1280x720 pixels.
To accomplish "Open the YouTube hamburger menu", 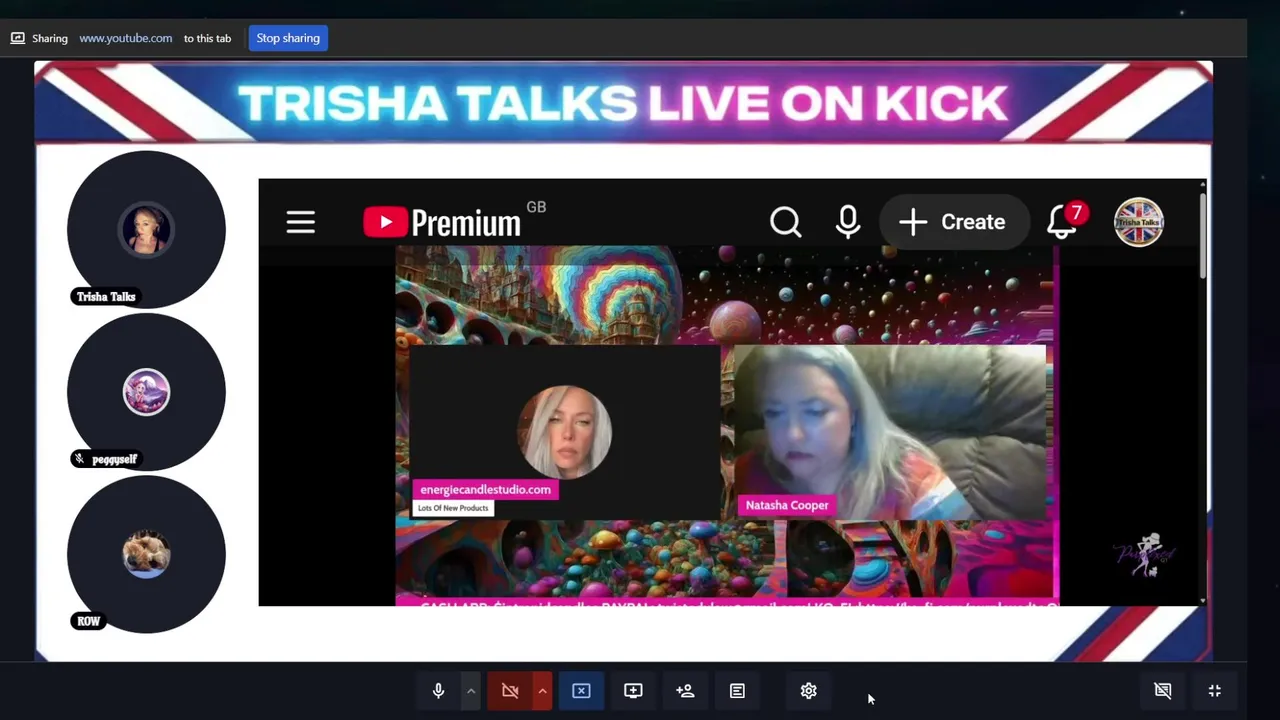I will pos(301,222).
